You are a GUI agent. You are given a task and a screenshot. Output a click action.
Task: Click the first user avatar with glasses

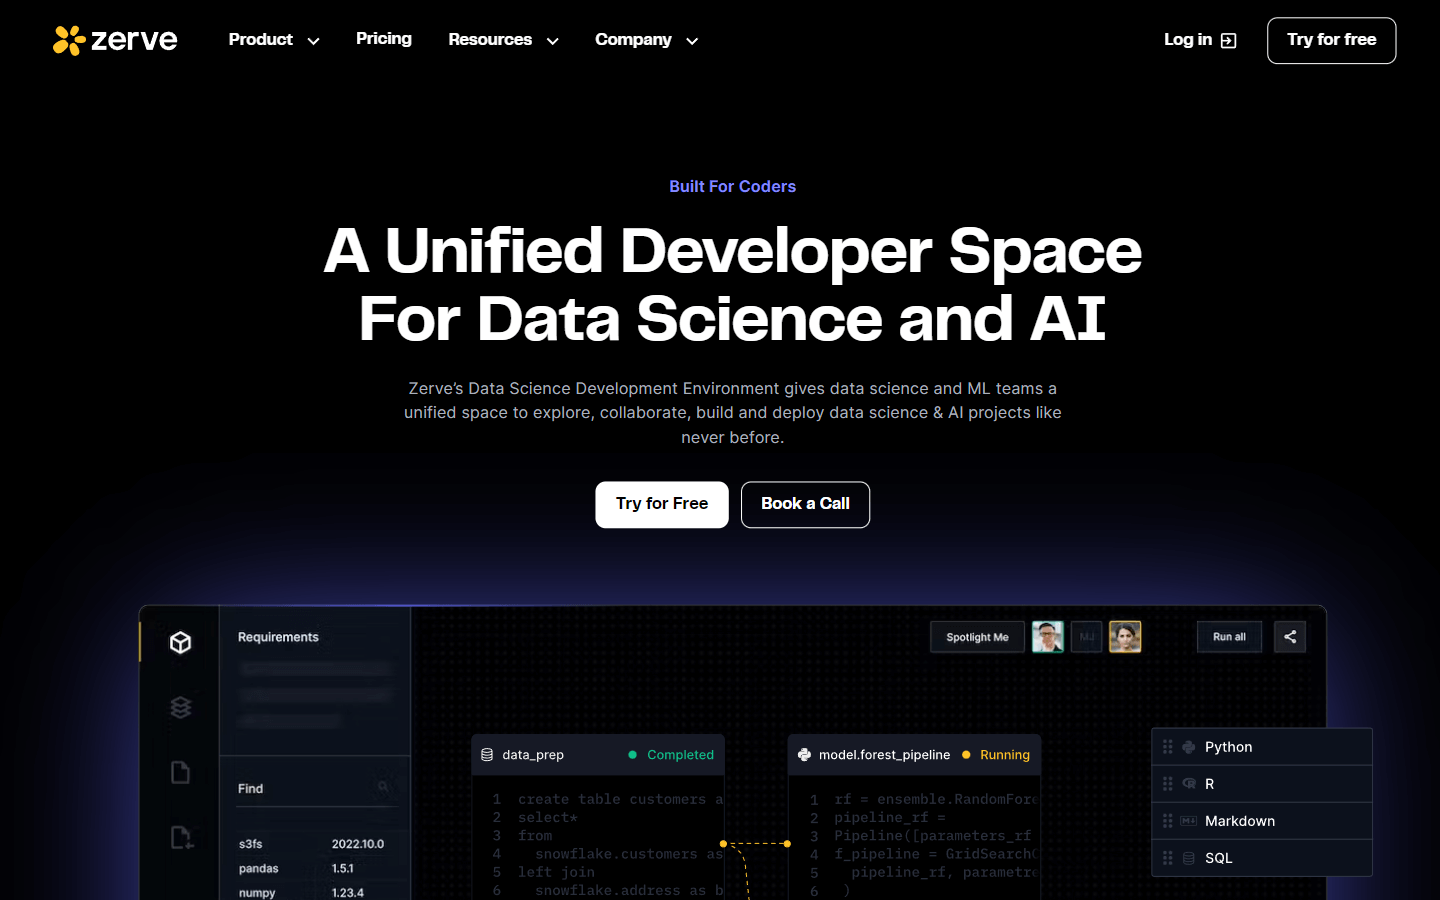(1047, 637)
